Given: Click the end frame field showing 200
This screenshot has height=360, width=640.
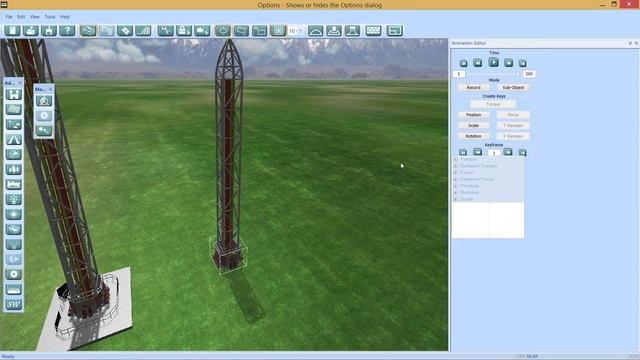Looking at the screenshot, I should tap(529, 74).
